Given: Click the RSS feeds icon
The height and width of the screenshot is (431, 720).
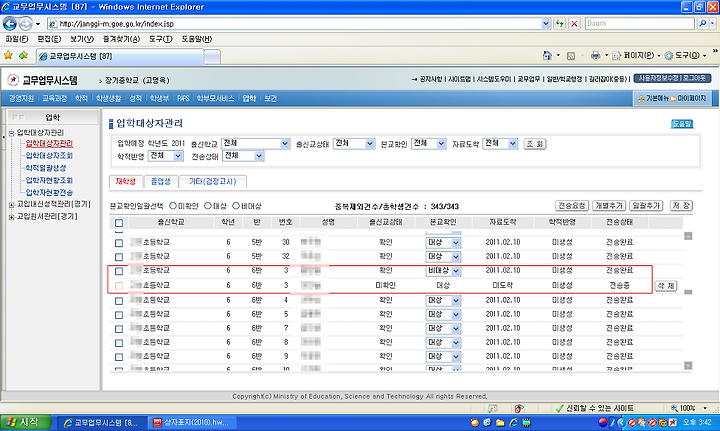Looking at the screenshot, I should [571, 56].
